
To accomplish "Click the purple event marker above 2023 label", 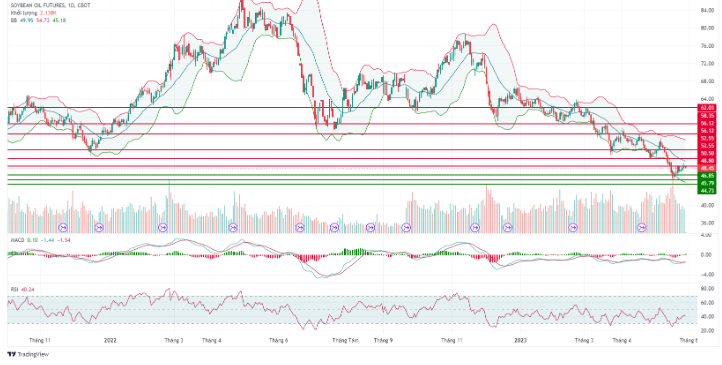I will pos(507,227).
